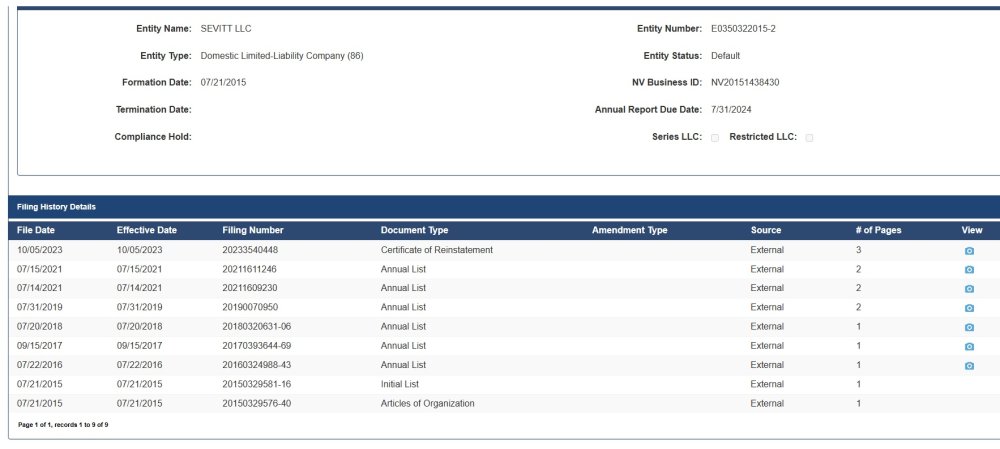
Task: View the 07/20/2018 Annual List document
Action: pos(968,327)
